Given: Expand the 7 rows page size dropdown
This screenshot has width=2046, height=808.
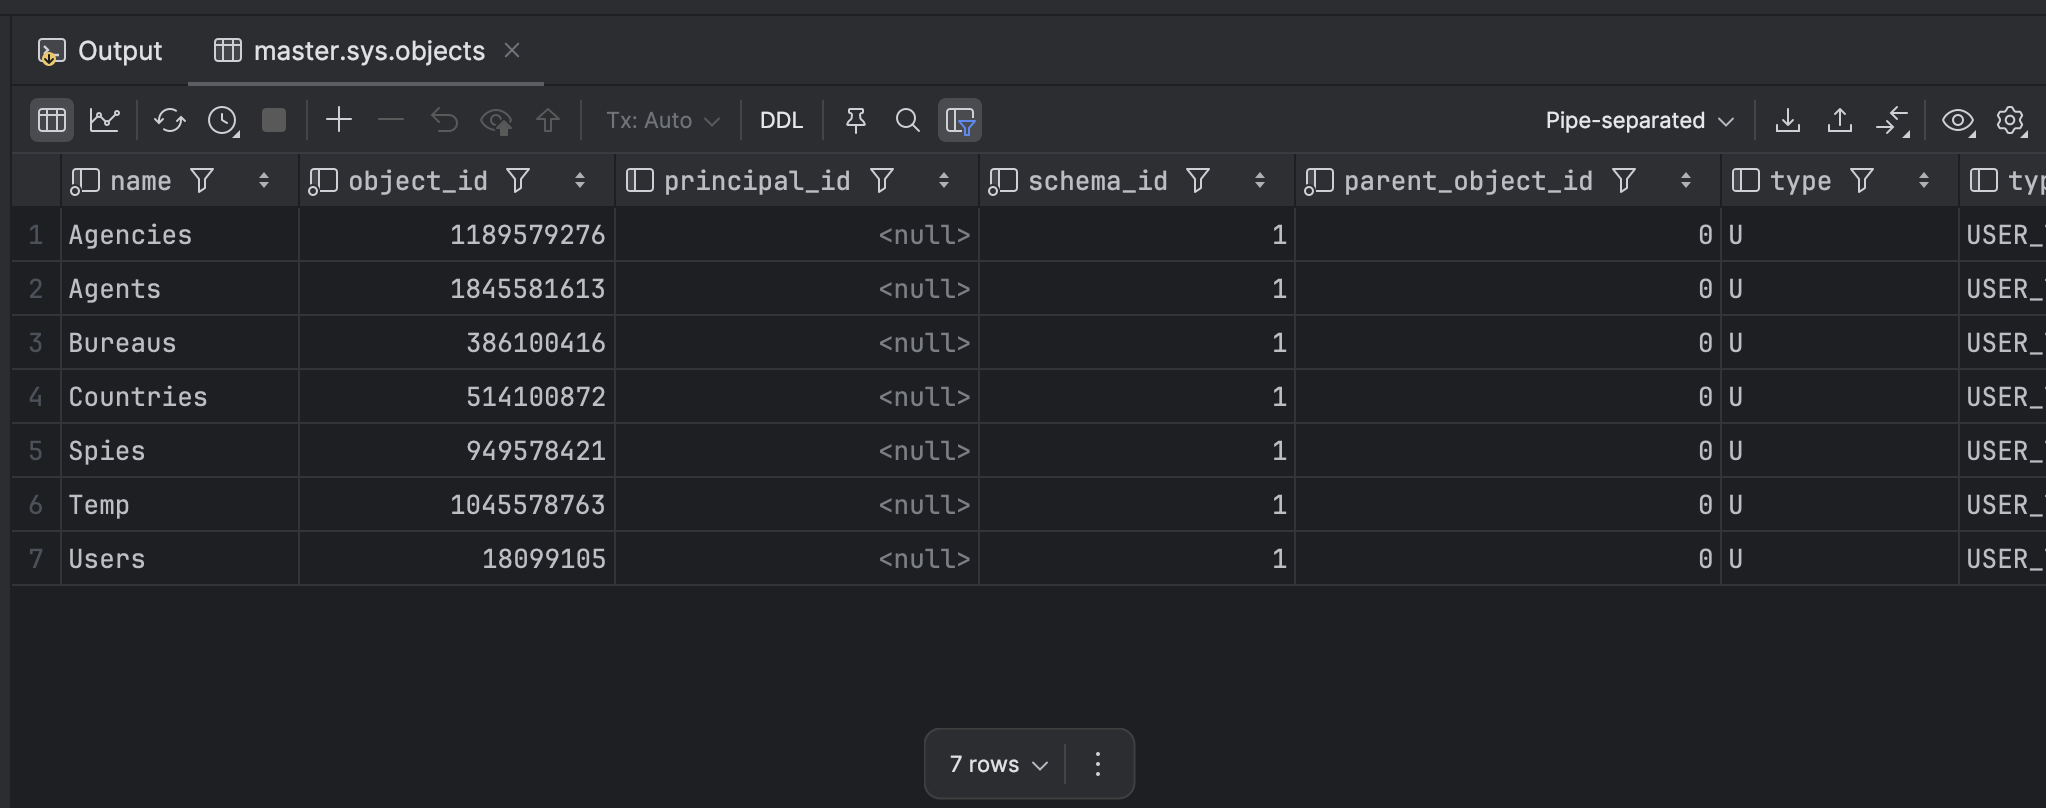Looking at the screenshot, I should [x=998, y=765].
